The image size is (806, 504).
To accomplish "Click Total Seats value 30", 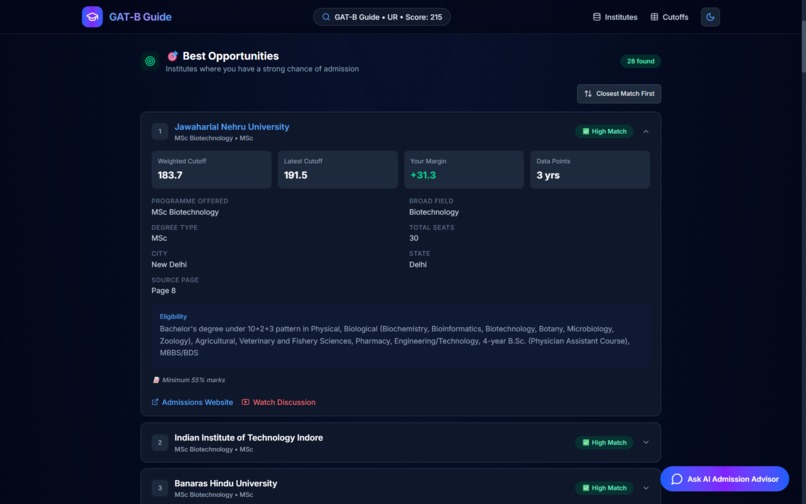I will pyautogui.click(x=414, y=238).
